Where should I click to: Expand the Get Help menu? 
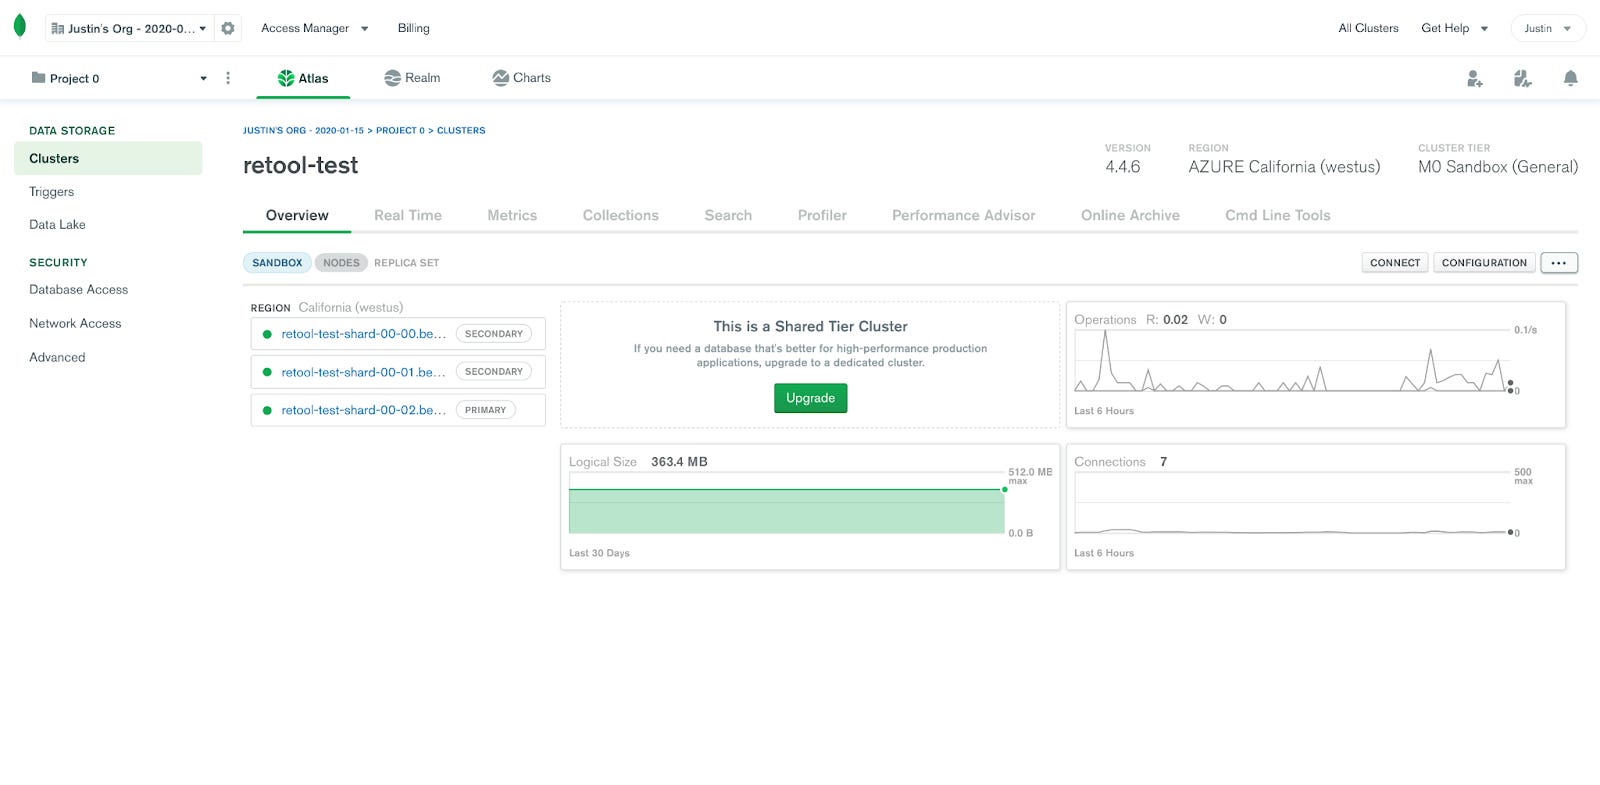point(1454,28)
